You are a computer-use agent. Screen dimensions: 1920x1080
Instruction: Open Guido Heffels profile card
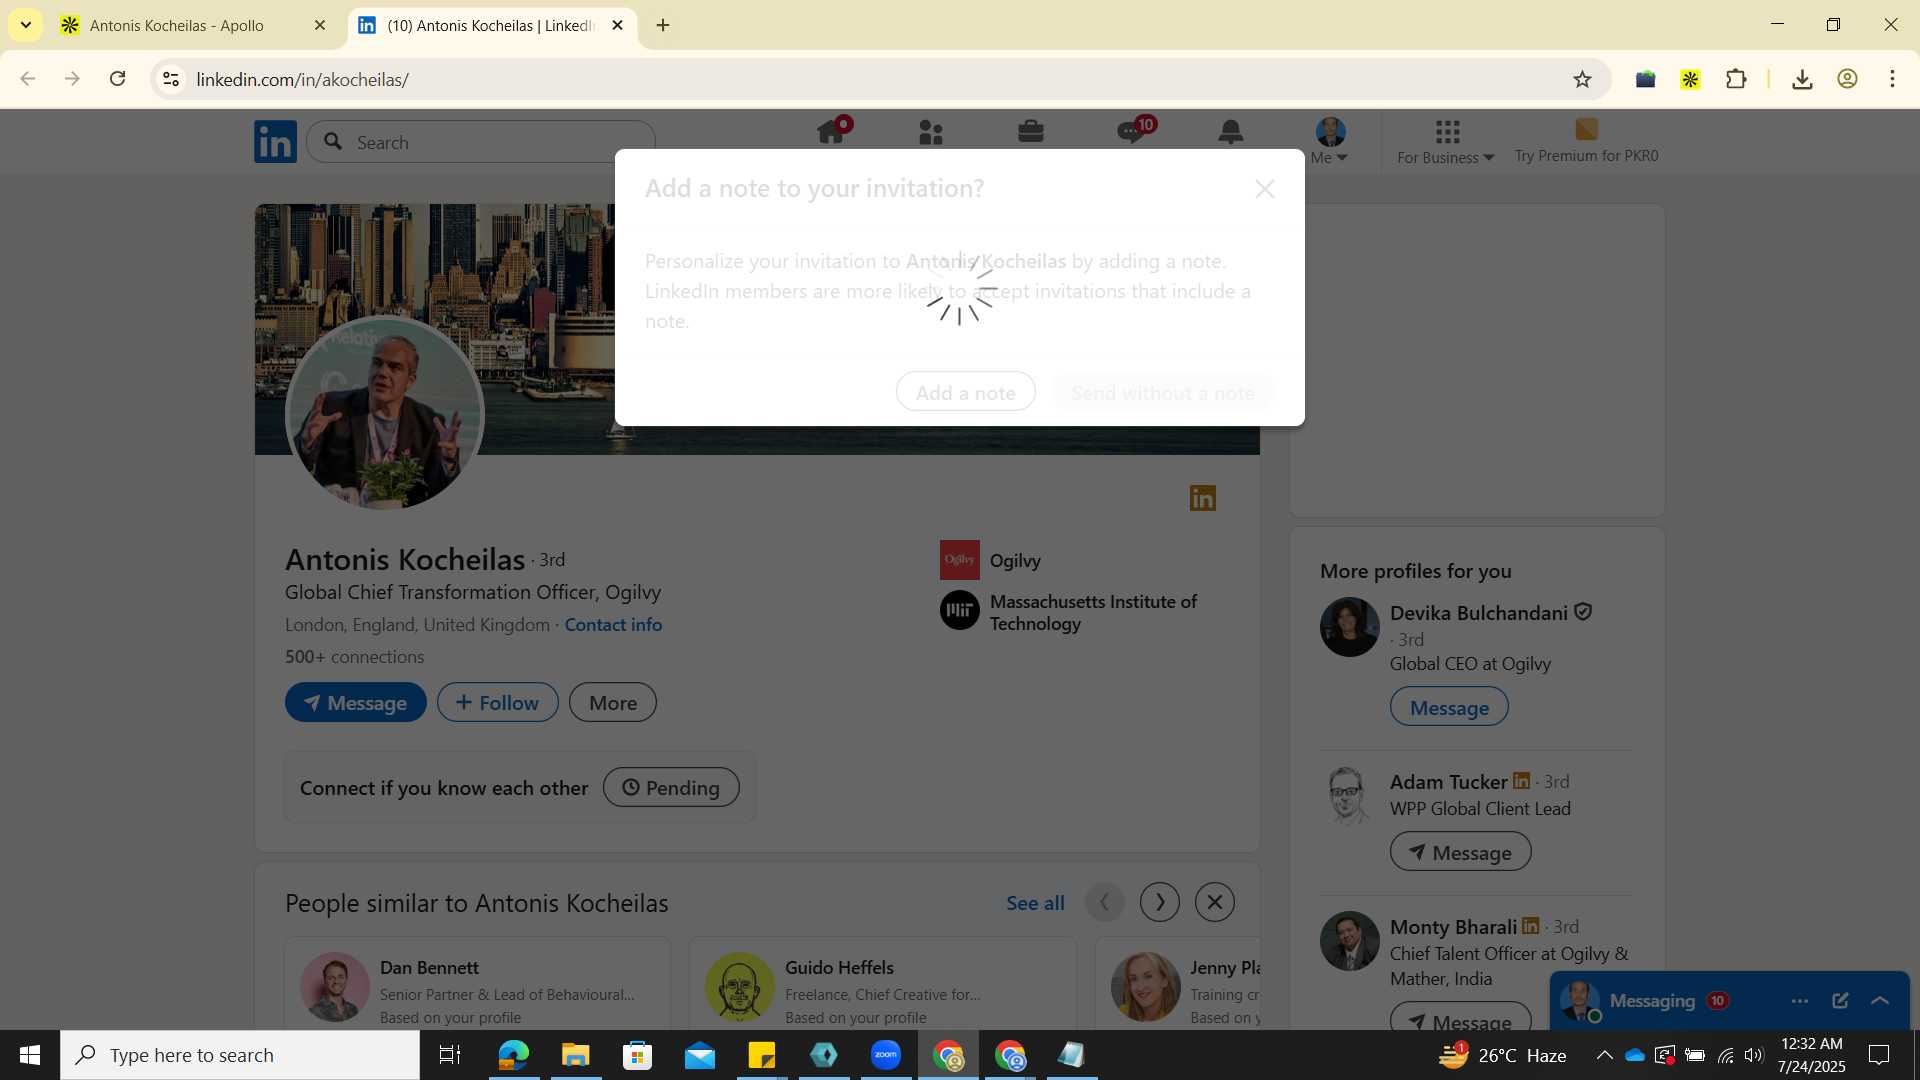point(883,984)
